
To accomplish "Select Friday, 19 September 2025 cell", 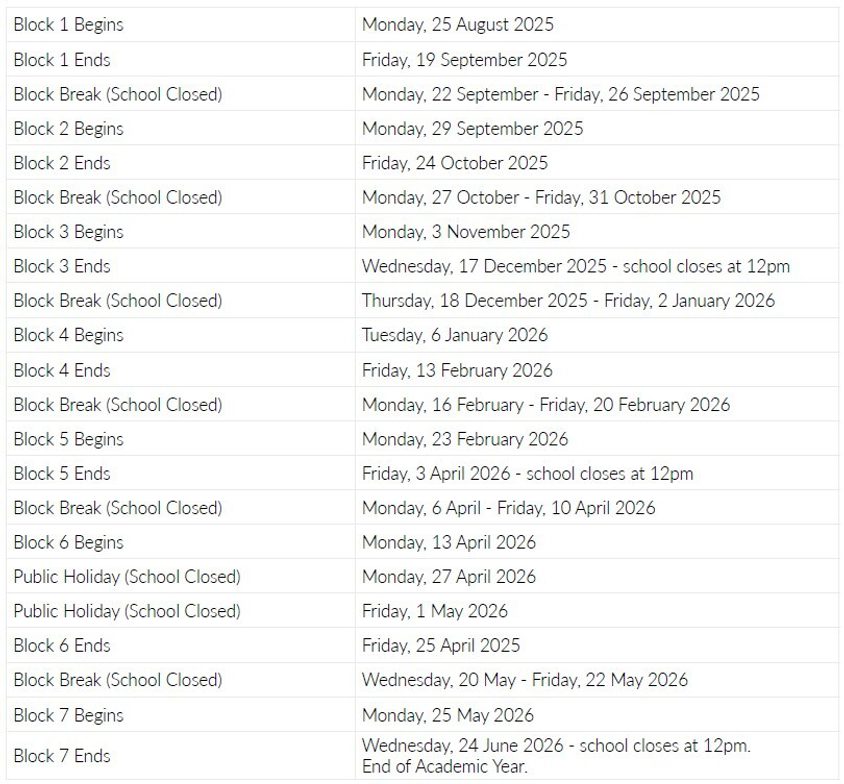I will [464, 59].
